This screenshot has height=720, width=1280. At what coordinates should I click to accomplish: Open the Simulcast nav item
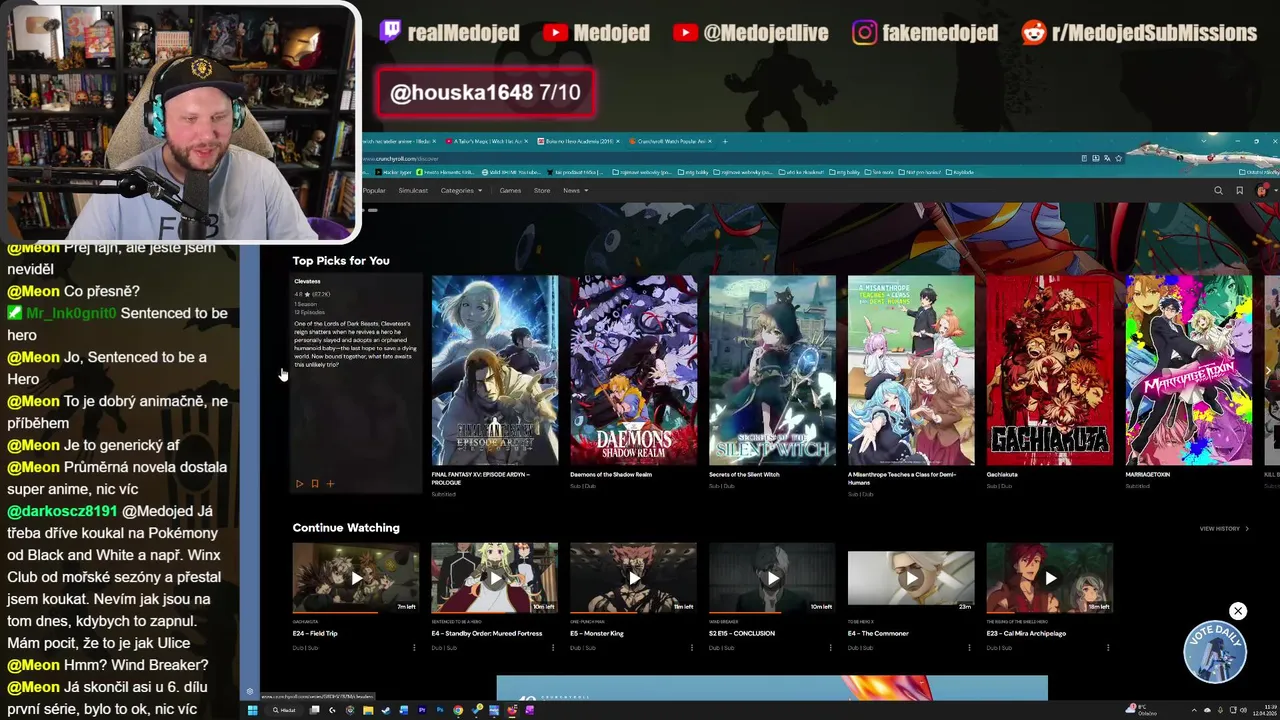tap(413, 190)
